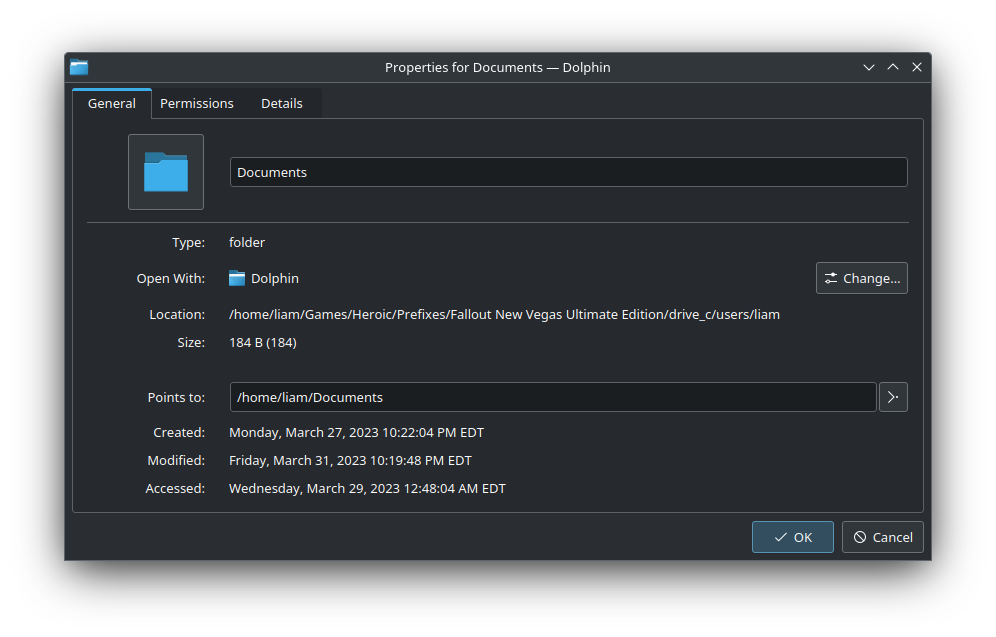Open the symlink target using the arrow icon
The width and height of the screenshot is (996, 637).
tap(893, 397)
